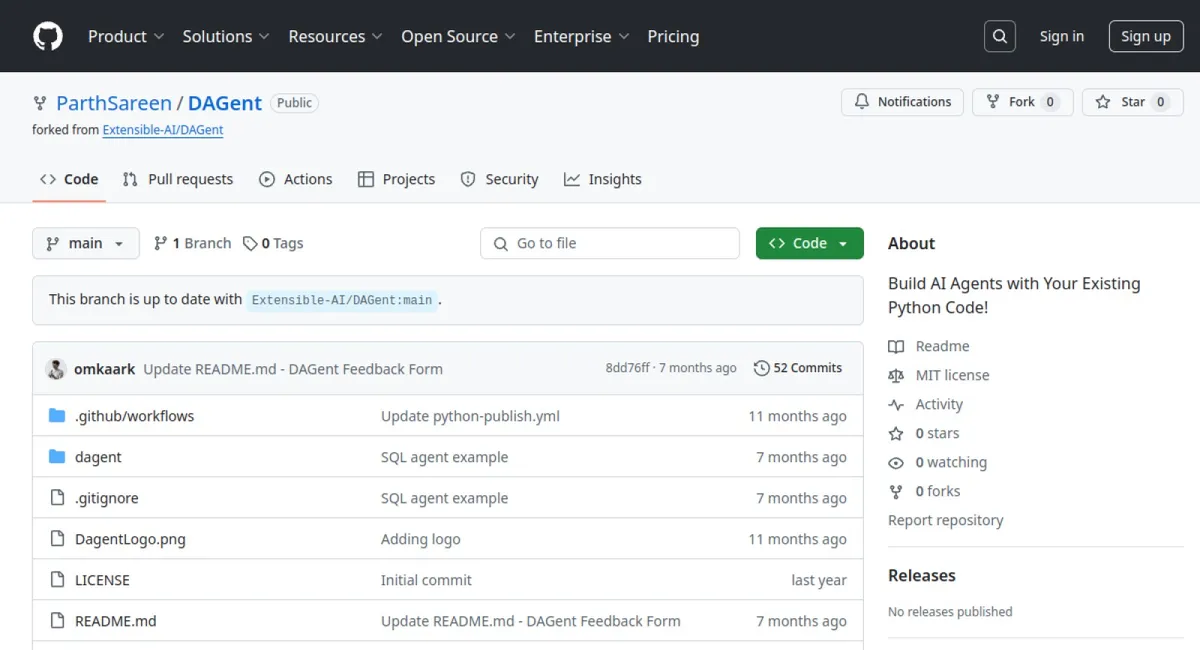The image size is (1200, 650).
Task: Switch to the Pull requests tab
Action: pyautogui.click(x=178, y=179)
